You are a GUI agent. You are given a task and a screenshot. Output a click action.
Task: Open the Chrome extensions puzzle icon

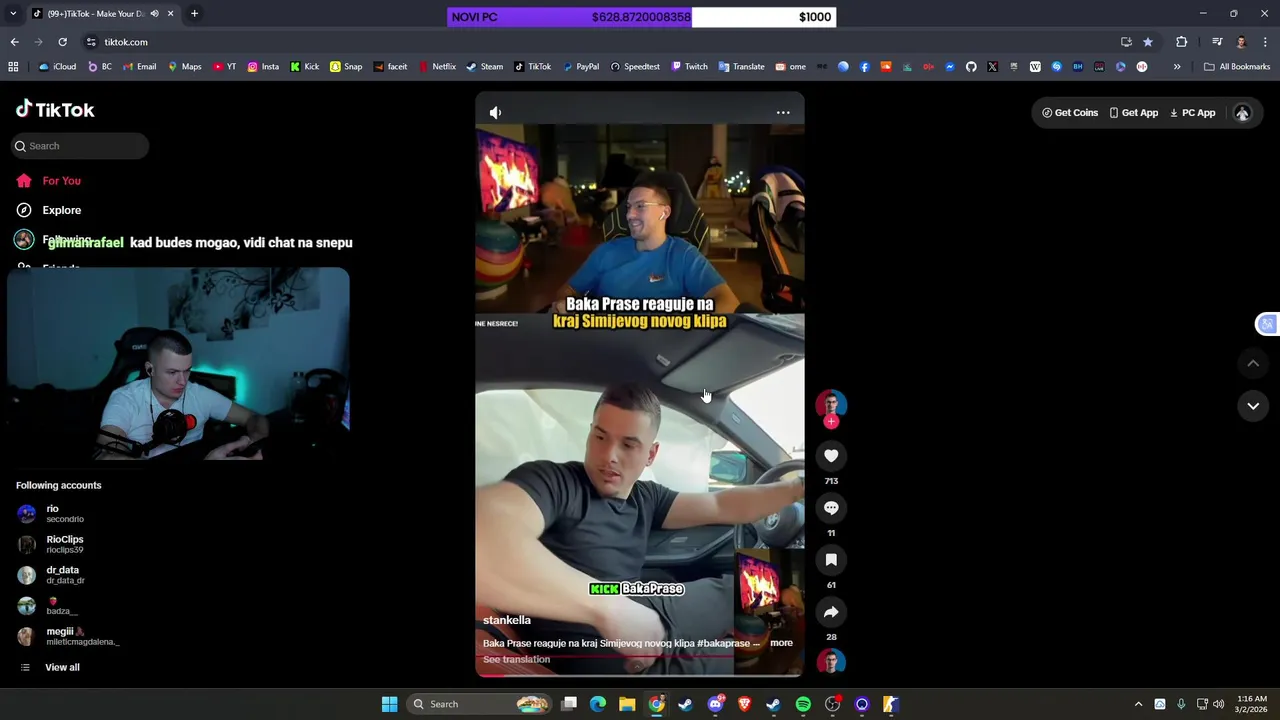coord(1182,42)
